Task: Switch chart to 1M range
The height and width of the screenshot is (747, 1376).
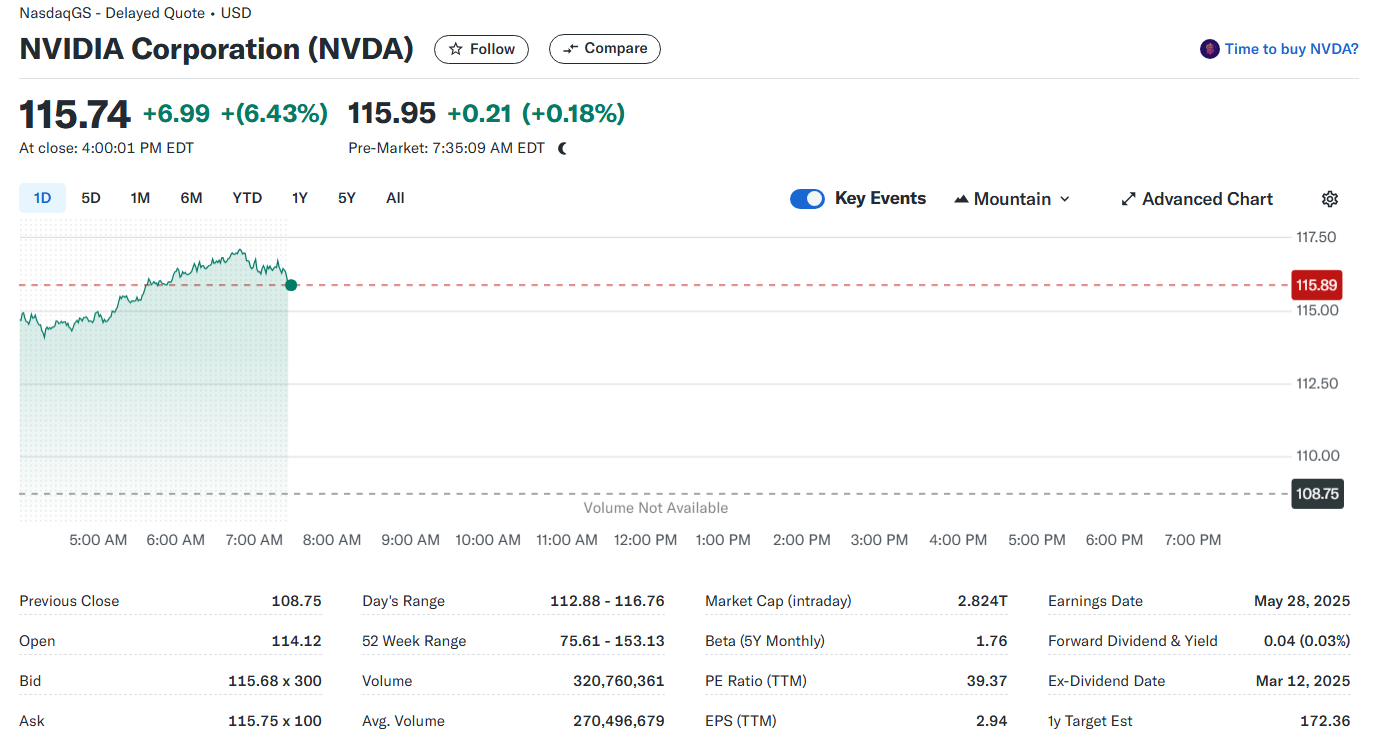Action: [140, 198]
